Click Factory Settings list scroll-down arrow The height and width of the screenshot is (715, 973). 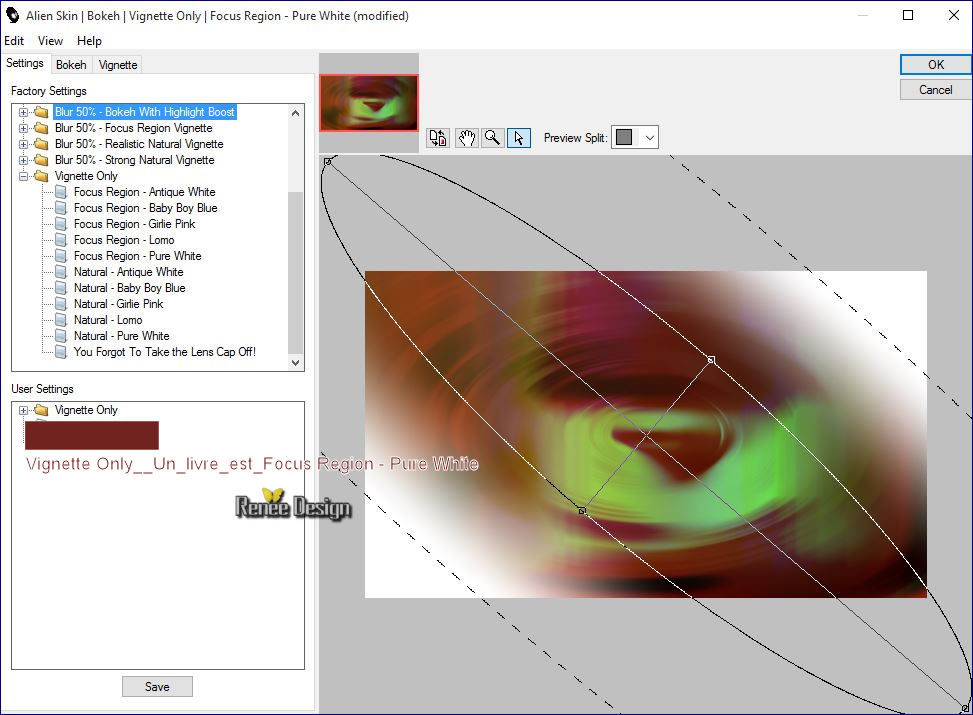(x=295, y=362)
